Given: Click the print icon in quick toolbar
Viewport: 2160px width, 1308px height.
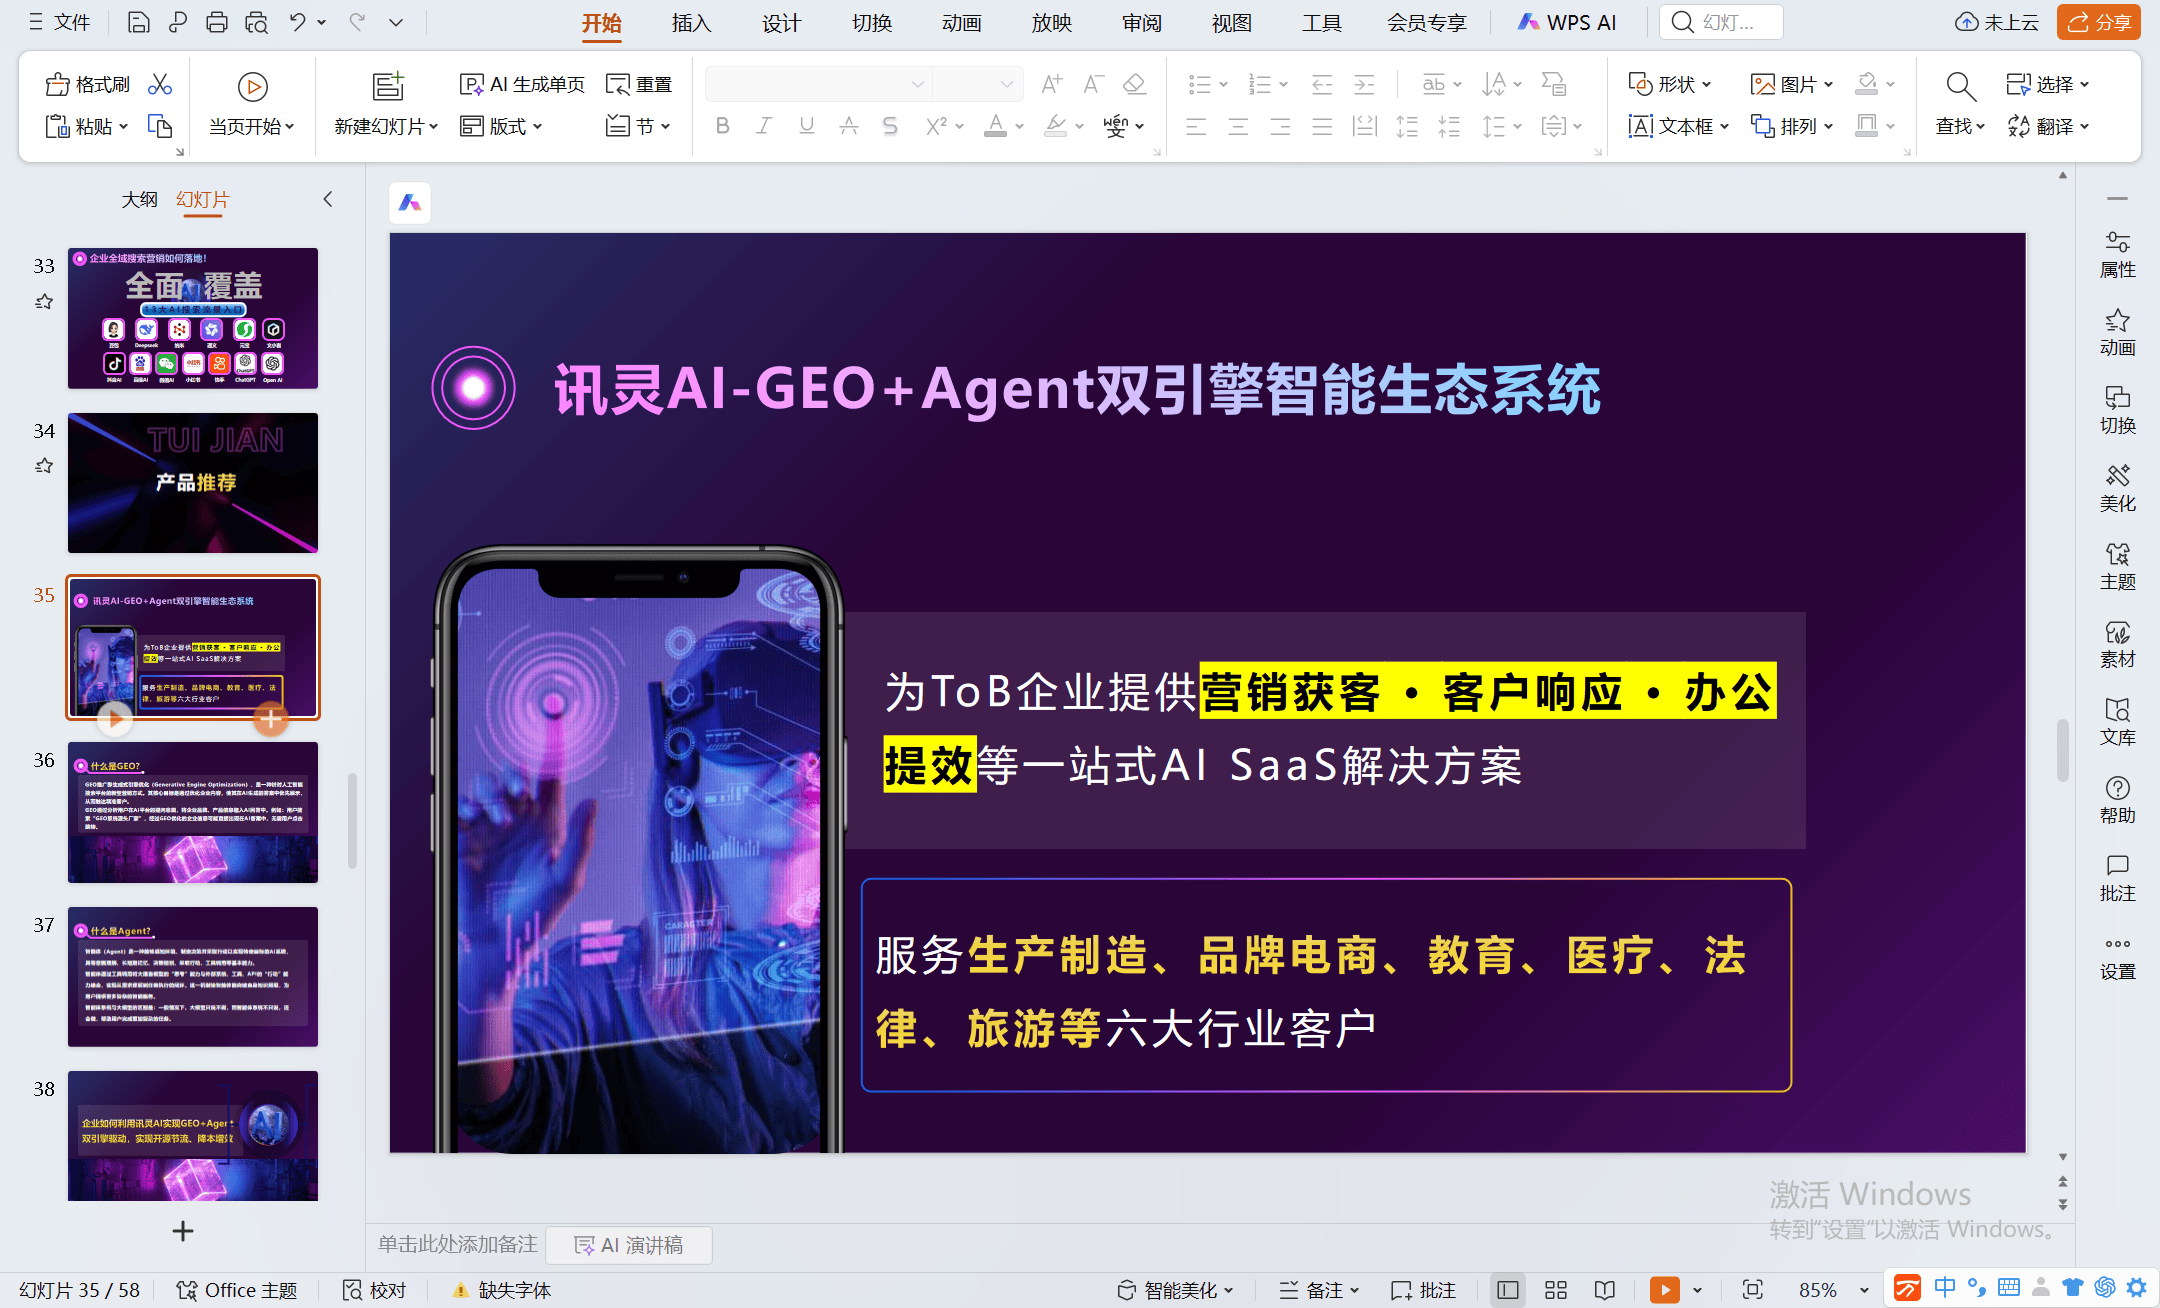Looking at the screenshot, I should click(216, 22).
